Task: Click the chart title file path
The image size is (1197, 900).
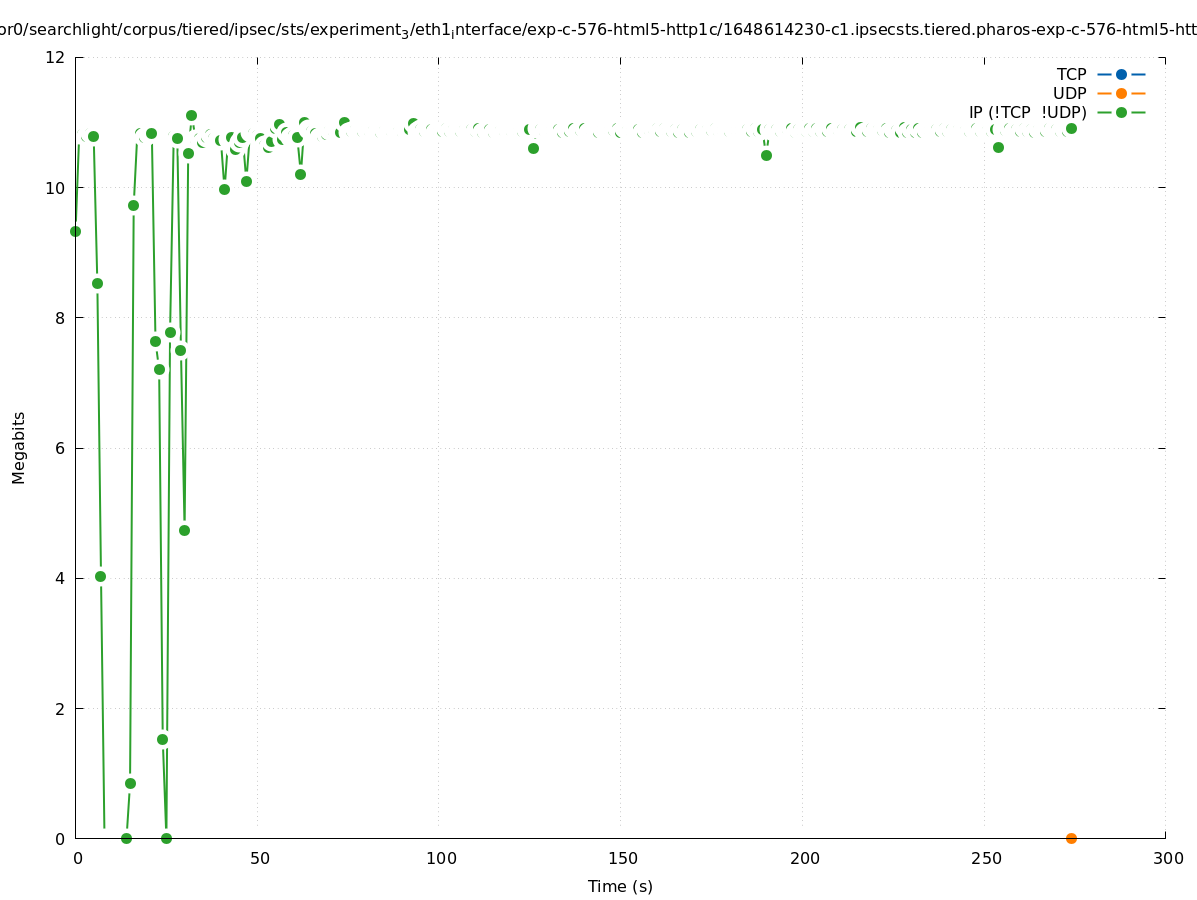Action: pyautogui.click(x=598, y=30)
